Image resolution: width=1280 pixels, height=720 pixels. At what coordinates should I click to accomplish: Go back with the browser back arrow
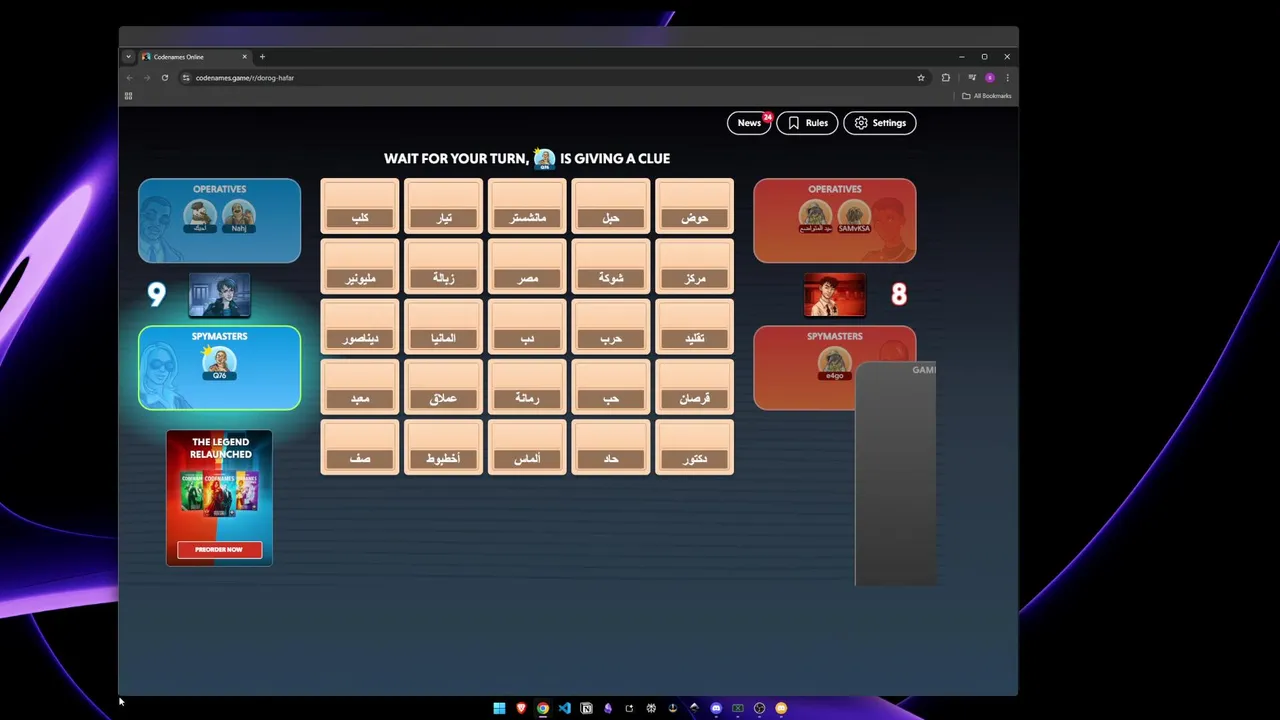point(129,78)
